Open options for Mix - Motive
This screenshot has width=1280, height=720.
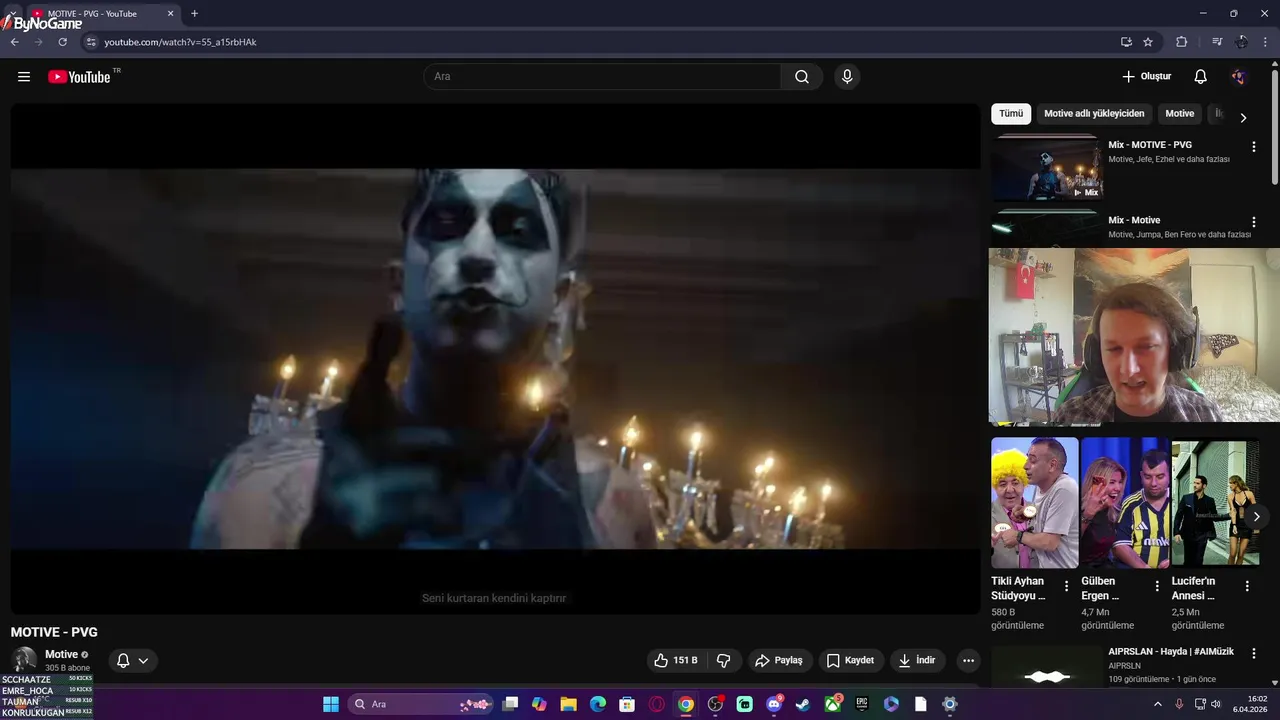[1254, 222]
